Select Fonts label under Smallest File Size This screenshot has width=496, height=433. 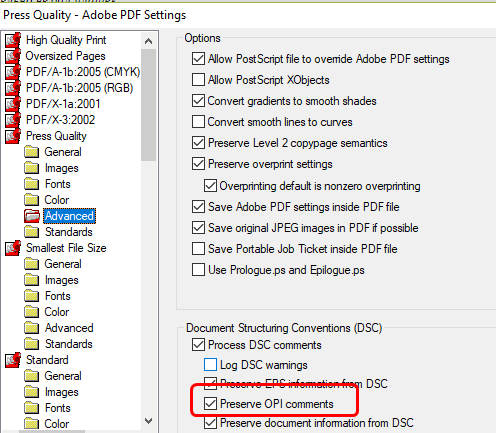pos(58,296)
